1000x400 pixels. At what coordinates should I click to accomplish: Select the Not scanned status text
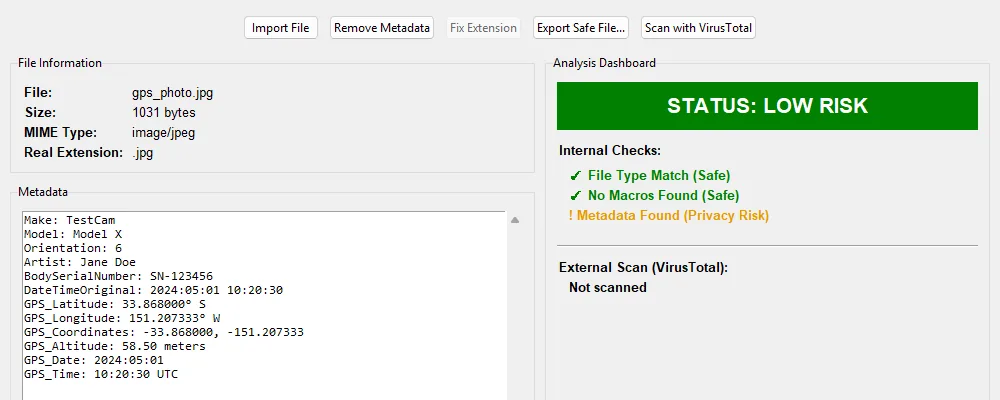click(608, 288)
